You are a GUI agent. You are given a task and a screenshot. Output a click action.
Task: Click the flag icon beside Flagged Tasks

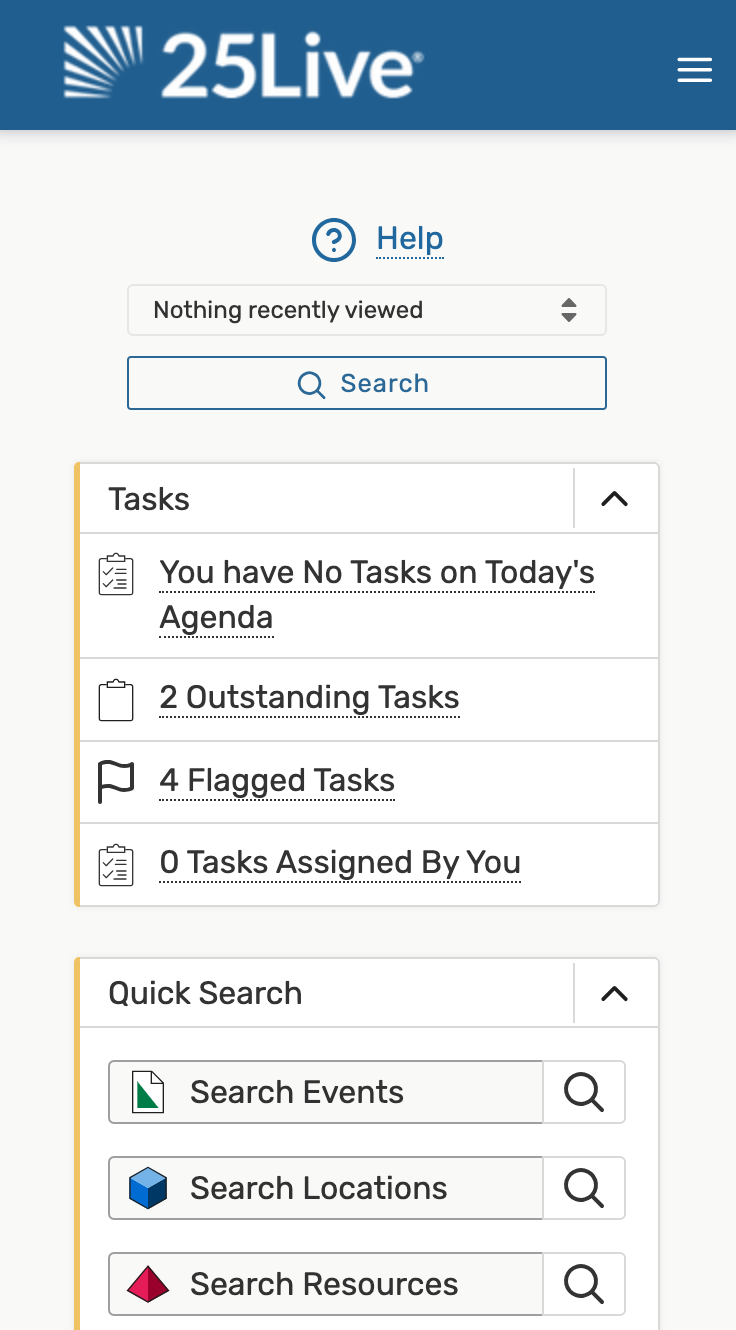(116, 781)
